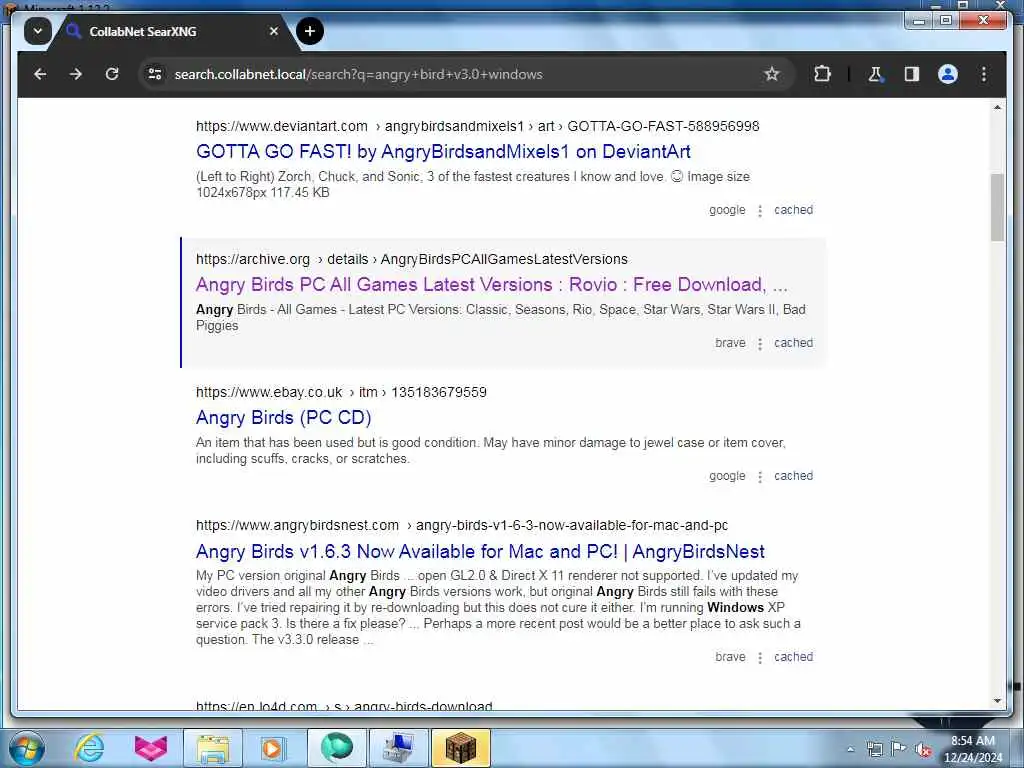Open more options dots for AngryBirdsNest result
Screen dimensions: 1024x768
760,658
